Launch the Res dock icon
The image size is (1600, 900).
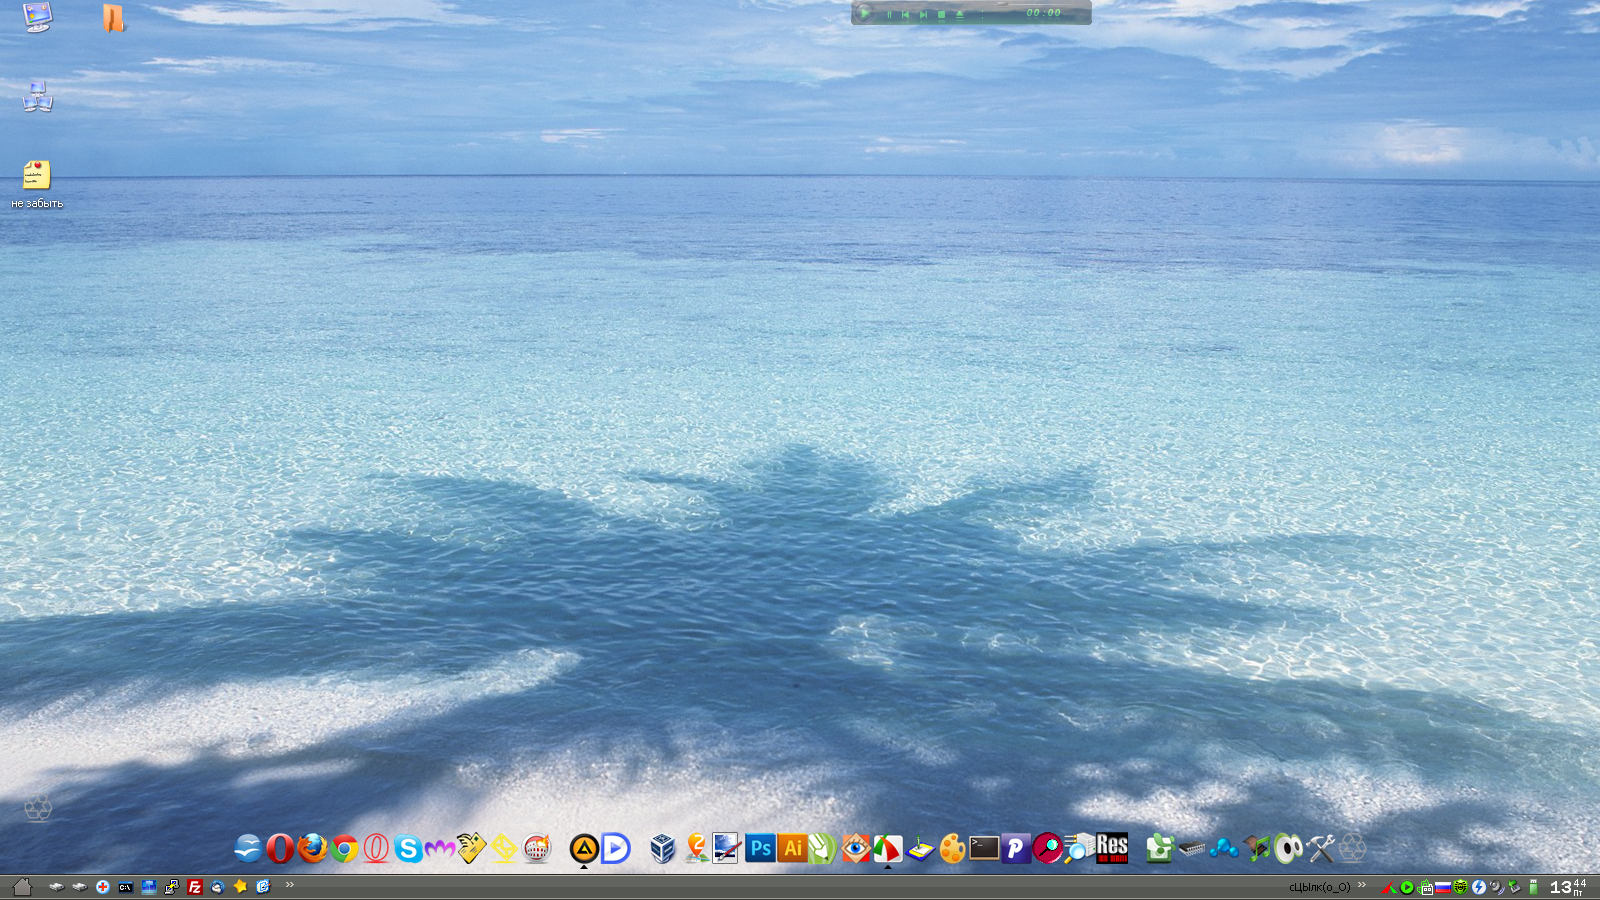click(x=1112, y=848)
